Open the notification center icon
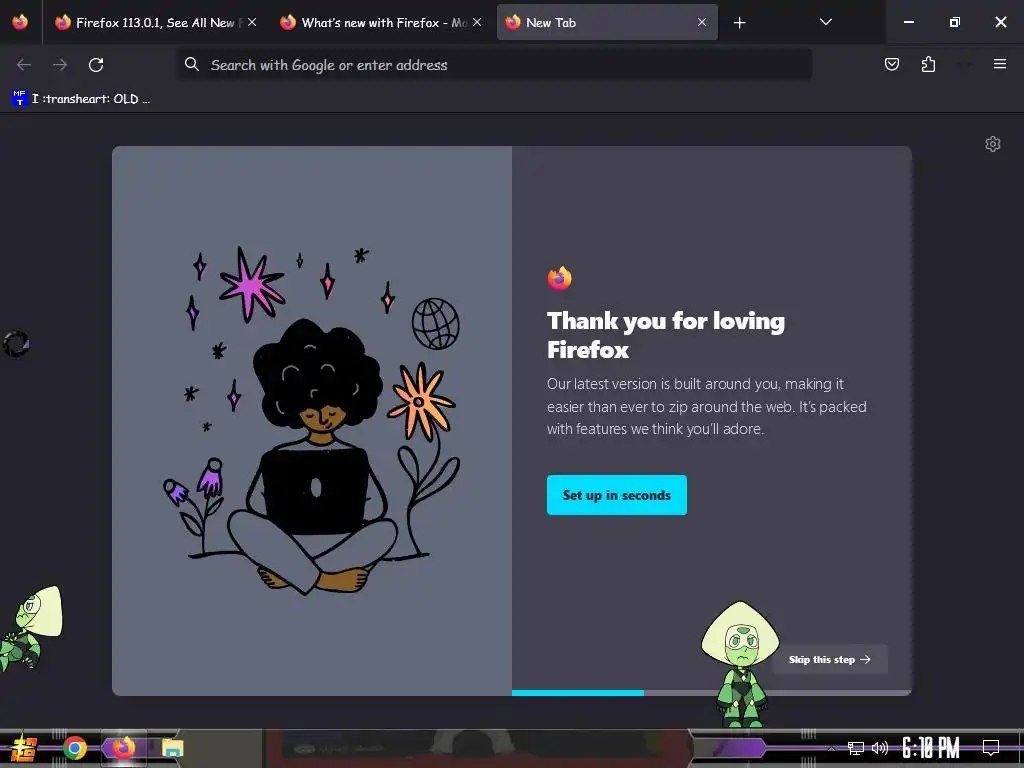 (991, 748)
